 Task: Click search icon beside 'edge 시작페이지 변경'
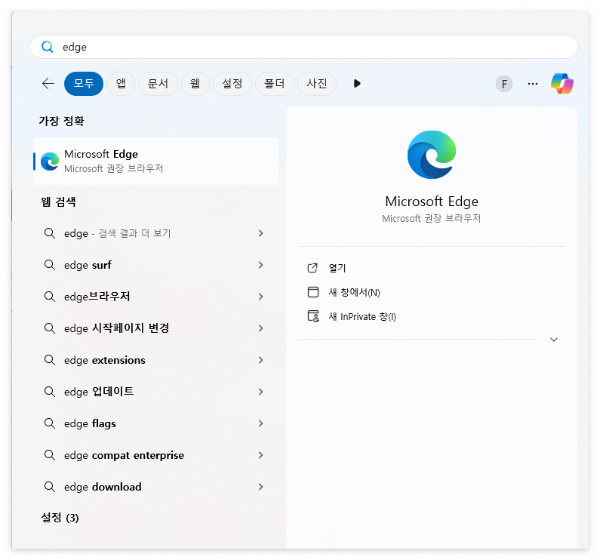[49, 328]
